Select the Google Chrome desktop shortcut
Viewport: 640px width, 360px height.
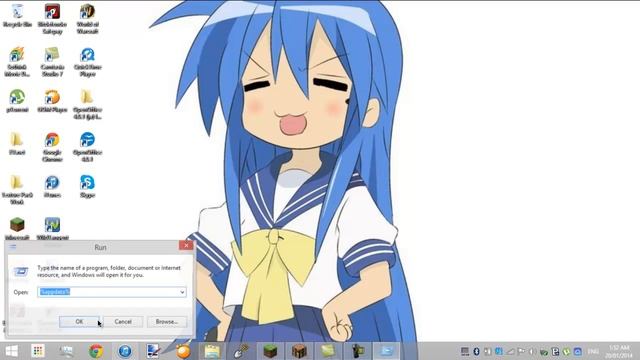[x=52, y=147]
